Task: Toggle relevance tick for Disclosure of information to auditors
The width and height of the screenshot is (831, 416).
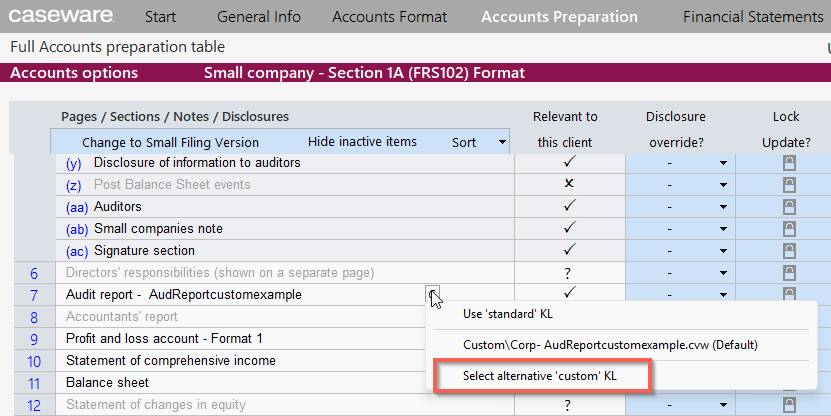Action: (x=569, y=162)
